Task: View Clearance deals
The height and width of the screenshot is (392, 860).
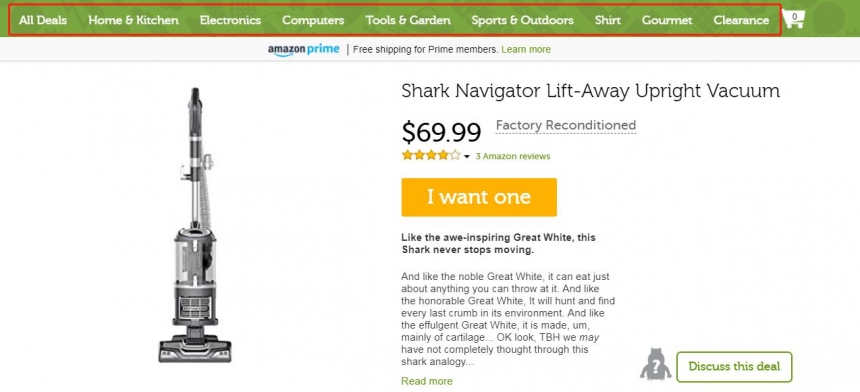Action: [x=741, y=20]
